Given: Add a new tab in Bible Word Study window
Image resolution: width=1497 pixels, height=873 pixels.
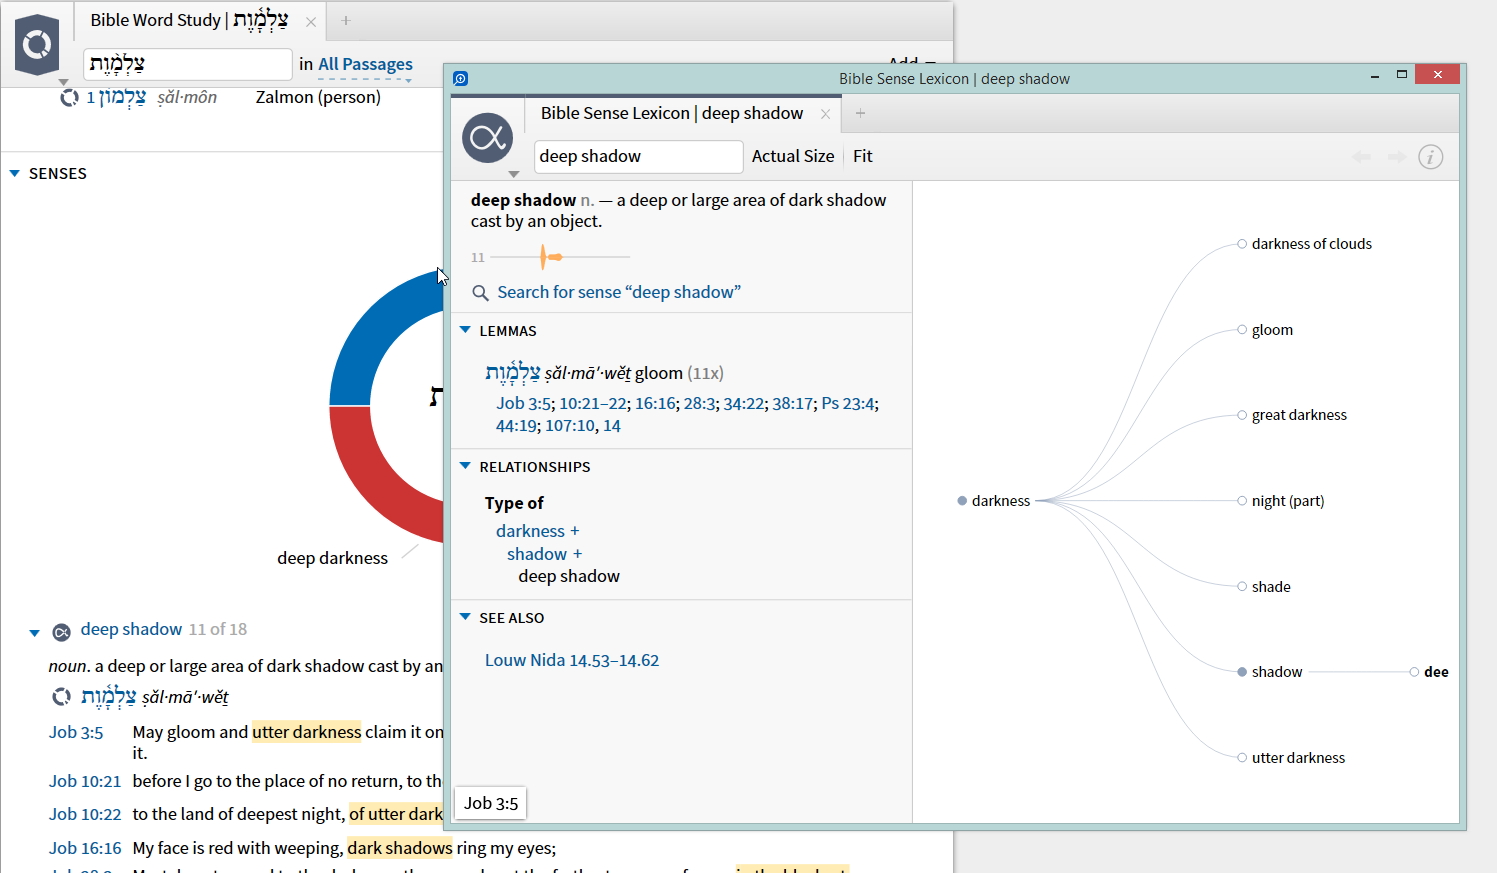Looking at the screenshot, I should tap(346, 20).
